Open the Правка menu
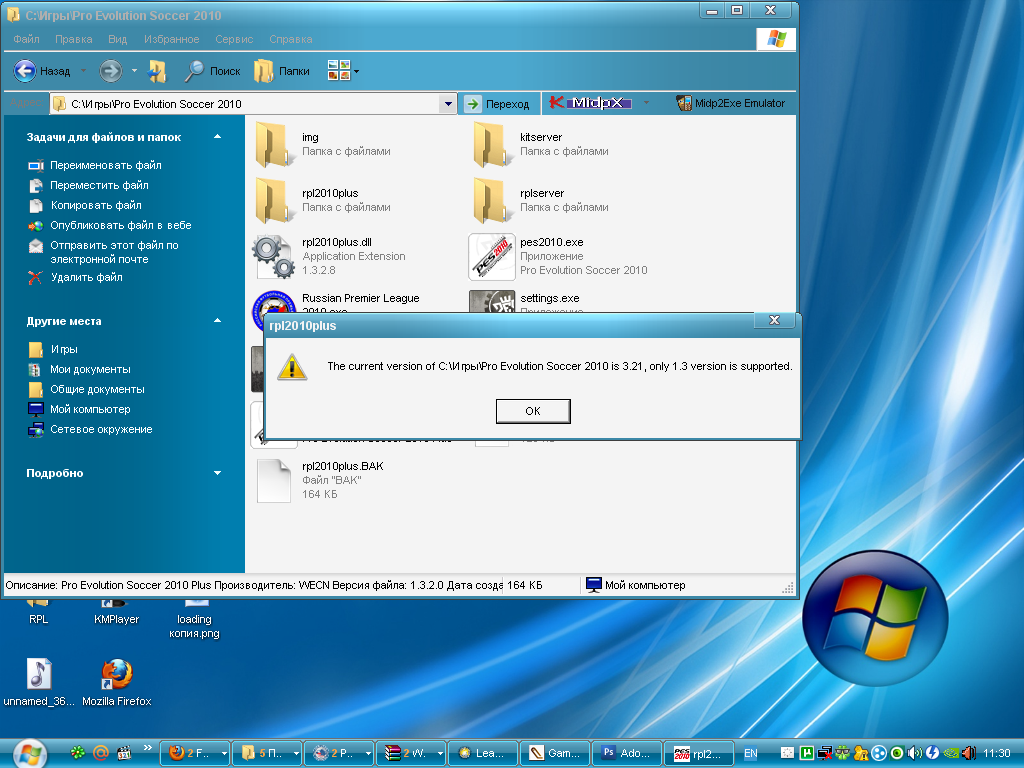The image size is (1024, 768). click(x=73, y=39)
